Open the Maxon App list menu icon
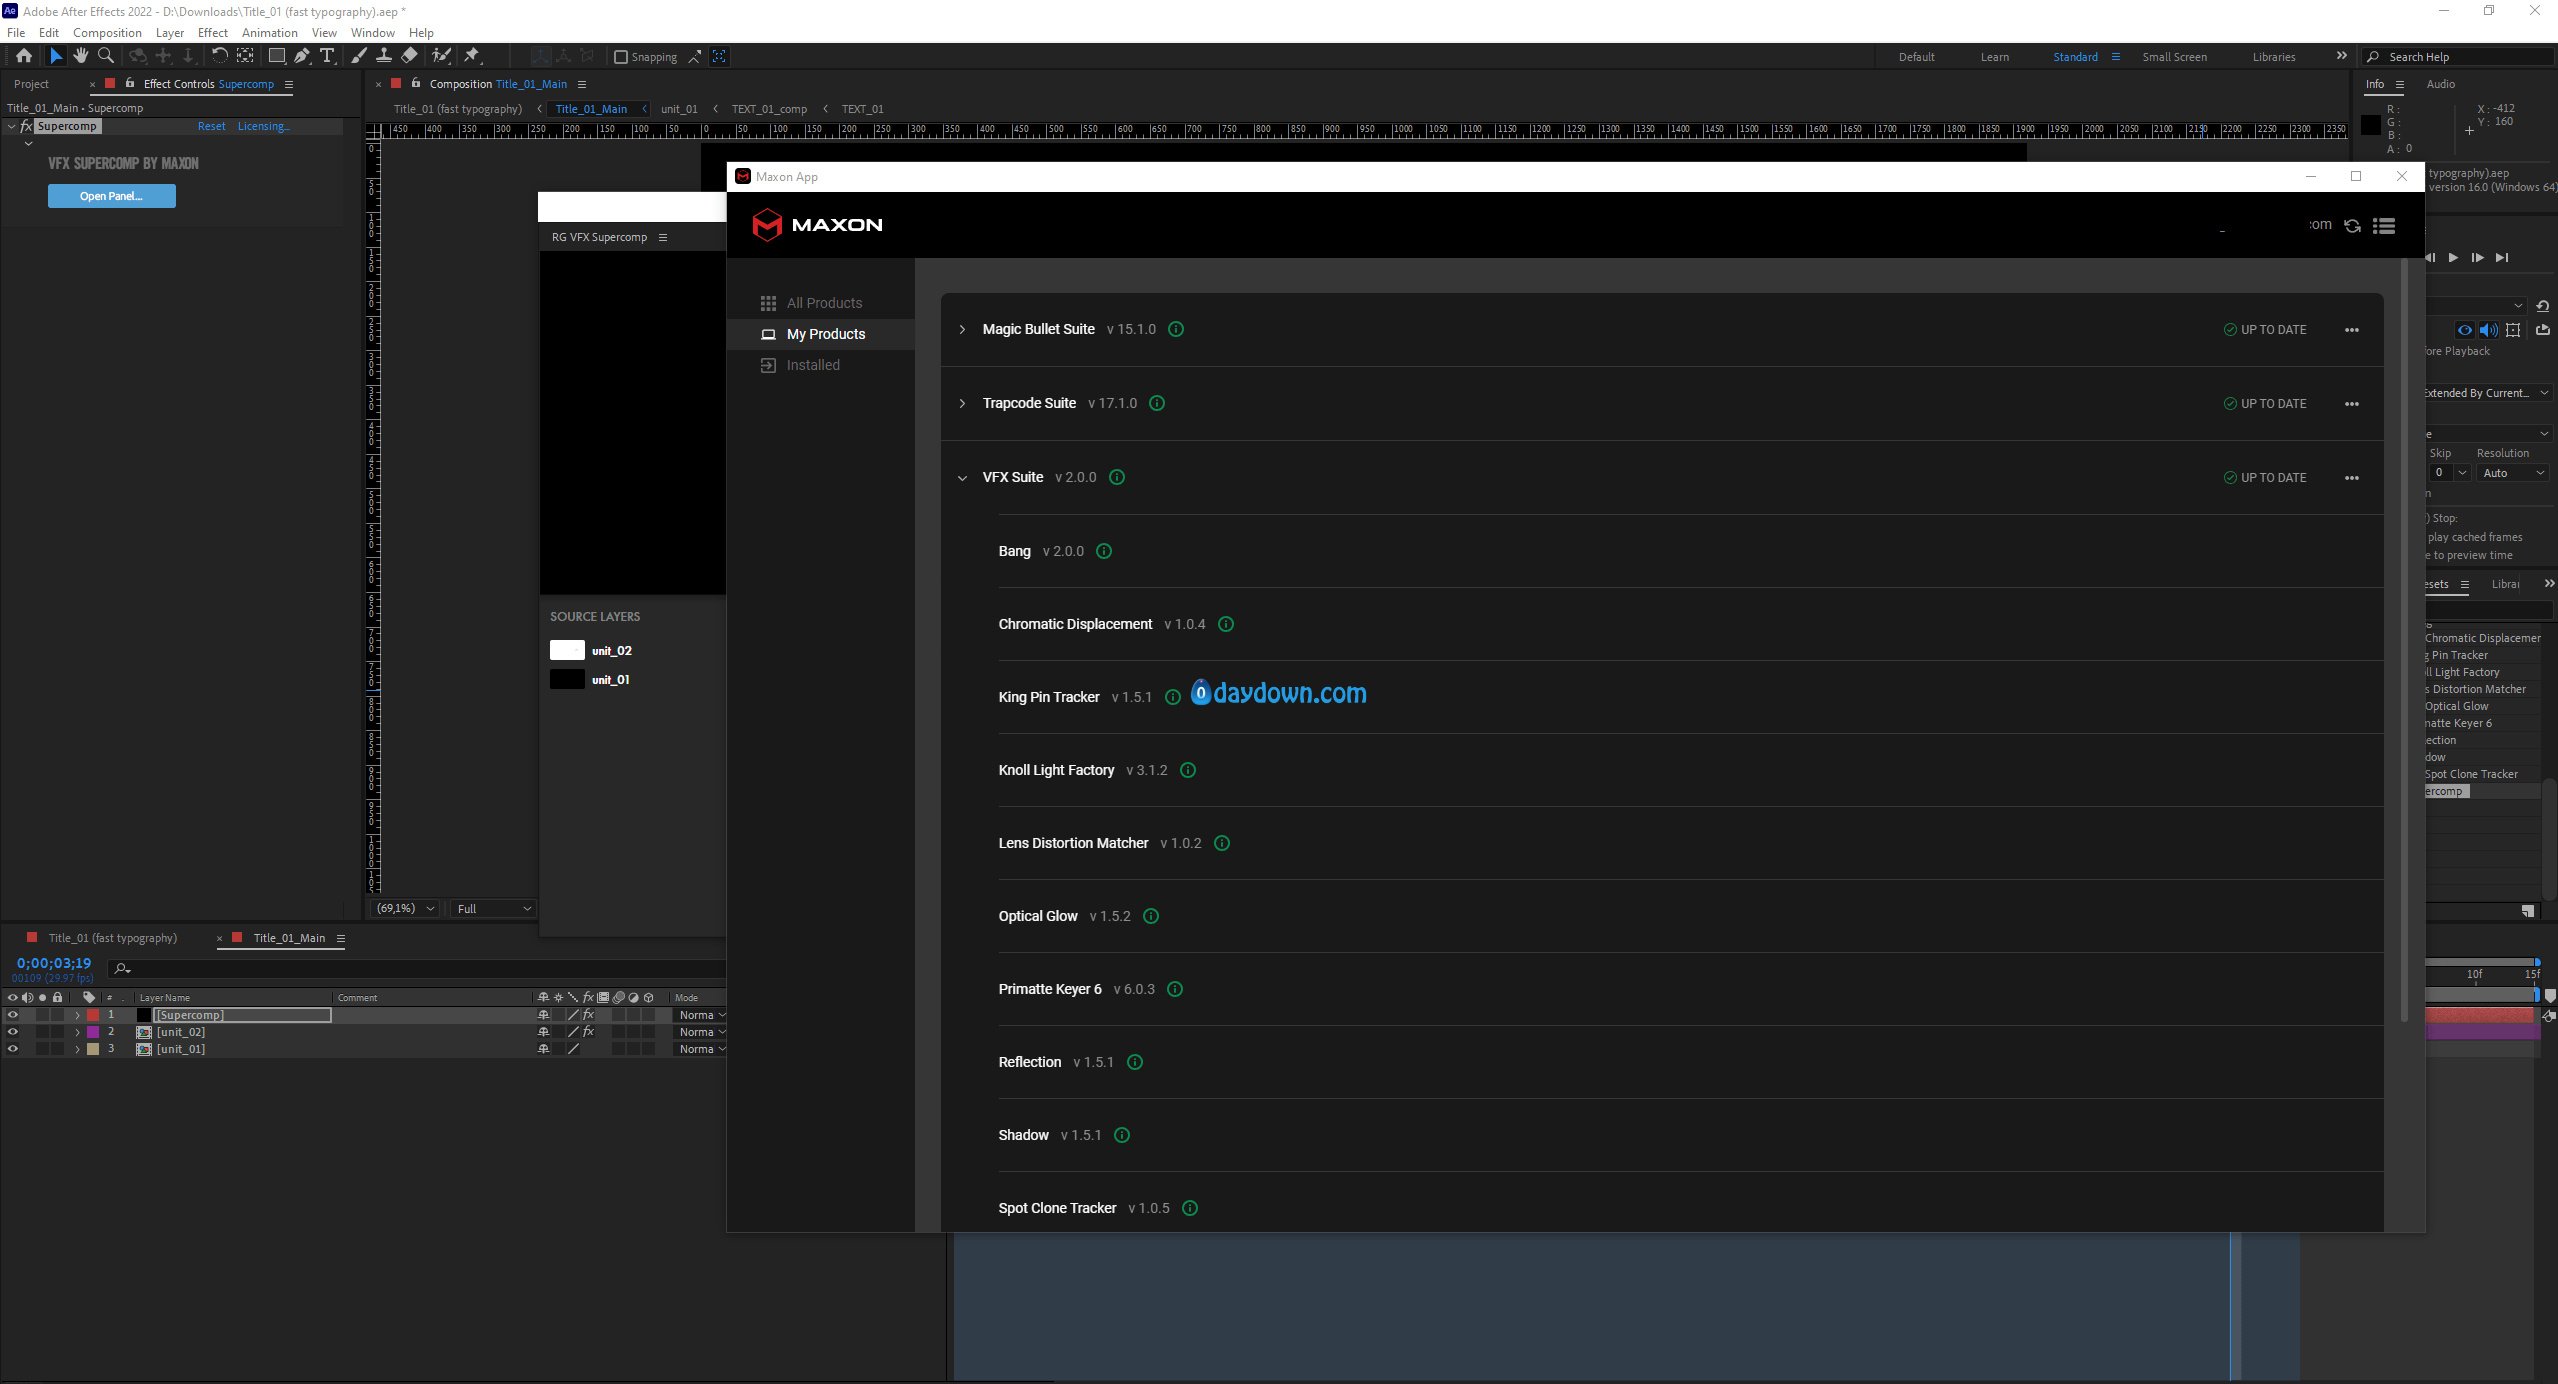Screen dimensions: 2558x1384 click(2384, 226)
